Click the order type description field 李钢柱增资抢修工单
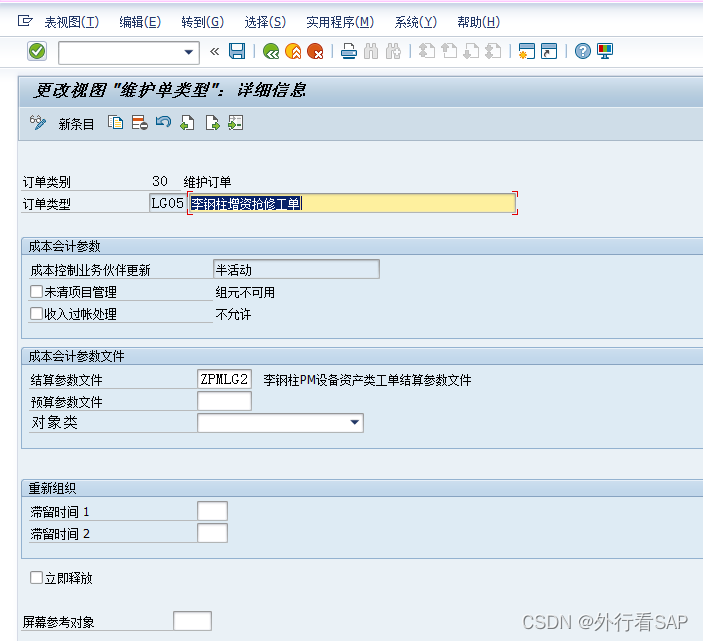 [x=352, y=204]
